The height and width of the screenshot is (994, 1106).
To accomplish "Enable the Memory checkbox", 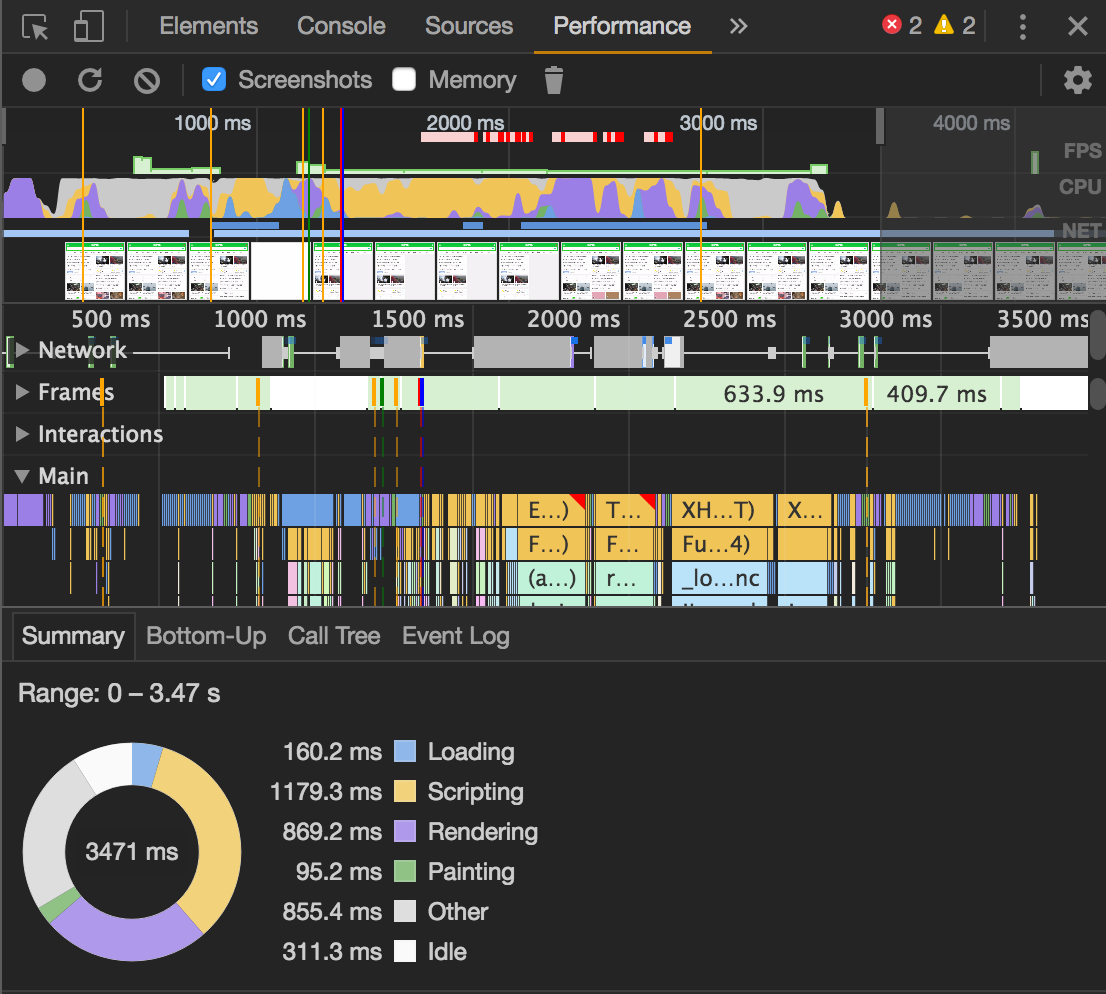I will pyautogui.click(x=404, y=80).
